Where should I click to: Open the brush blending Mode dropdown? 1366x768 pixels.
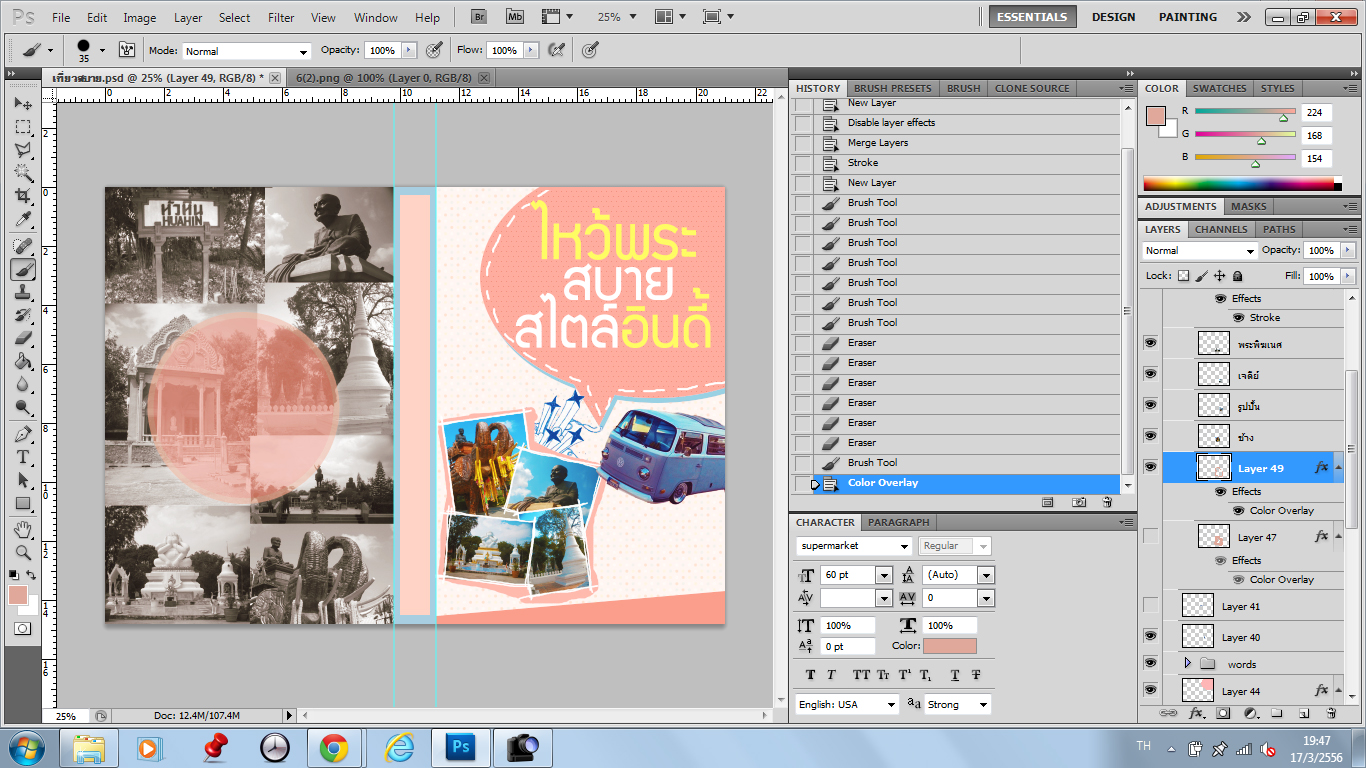tap(247, 51)
